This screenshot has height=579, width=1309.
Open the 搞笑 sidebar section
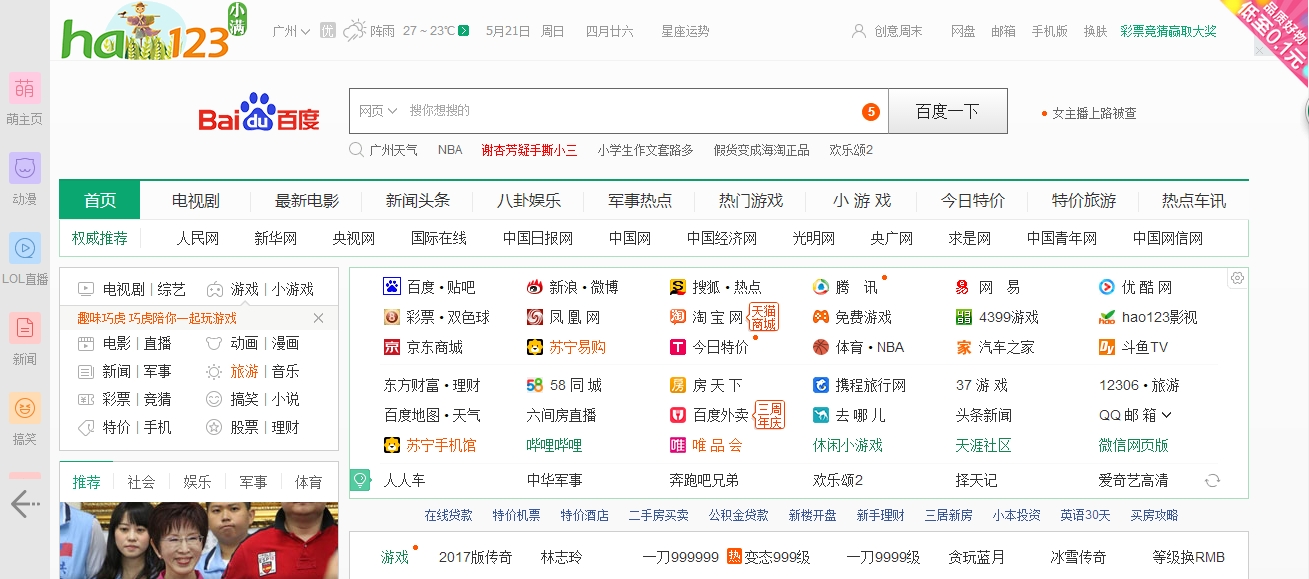pos(23,409)
